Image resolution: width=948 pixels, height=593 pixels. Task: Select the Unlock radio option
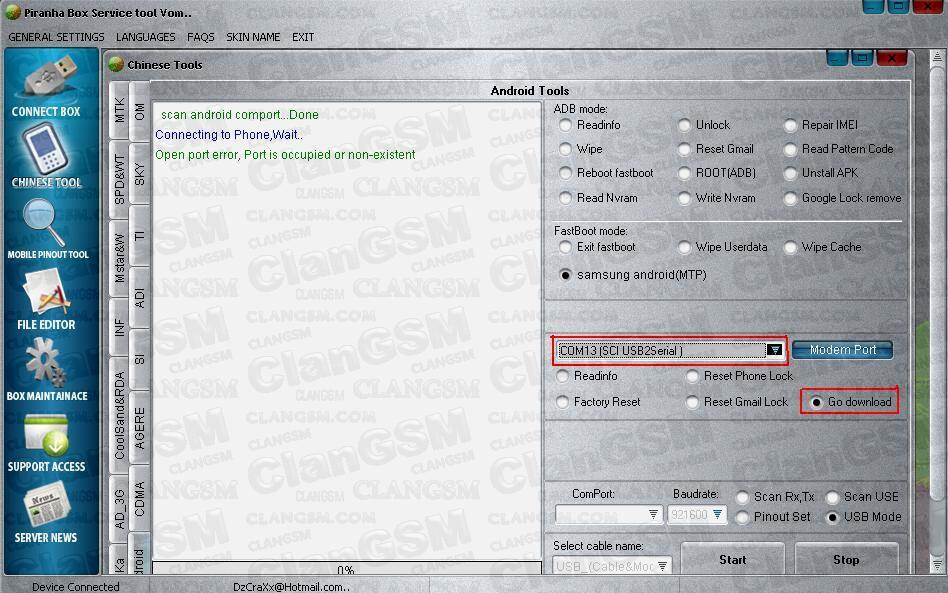coord(684,125)
